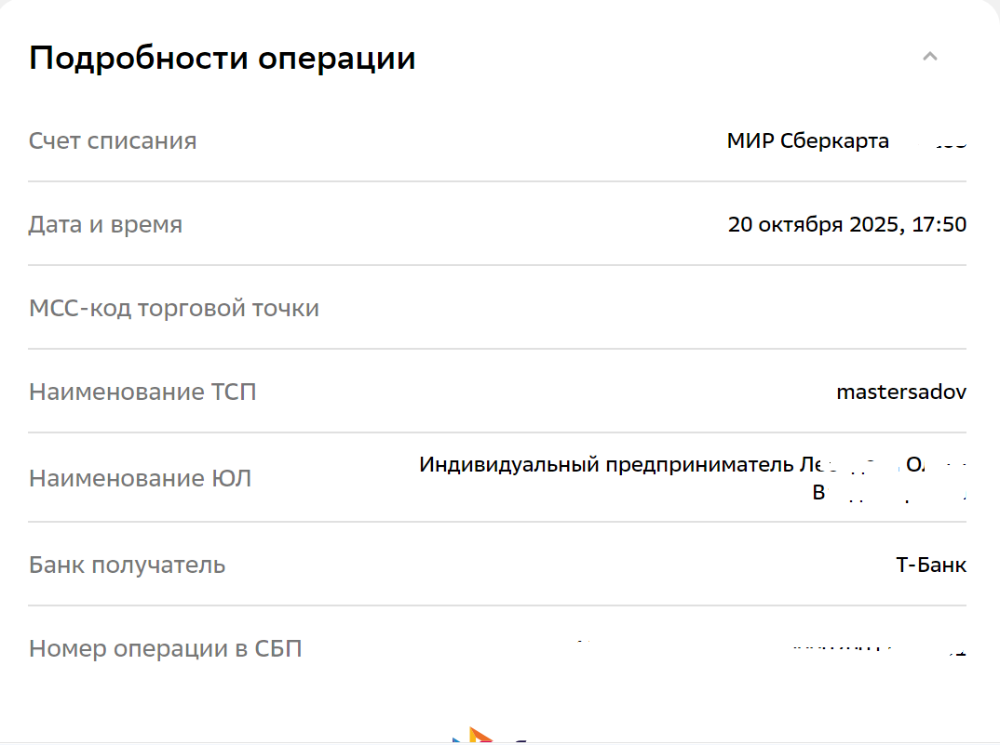The width and height of the screenshot is (1000, 745).
Task: Click the partially hidden СБП operation number
Action: click(x=870, y=650)
